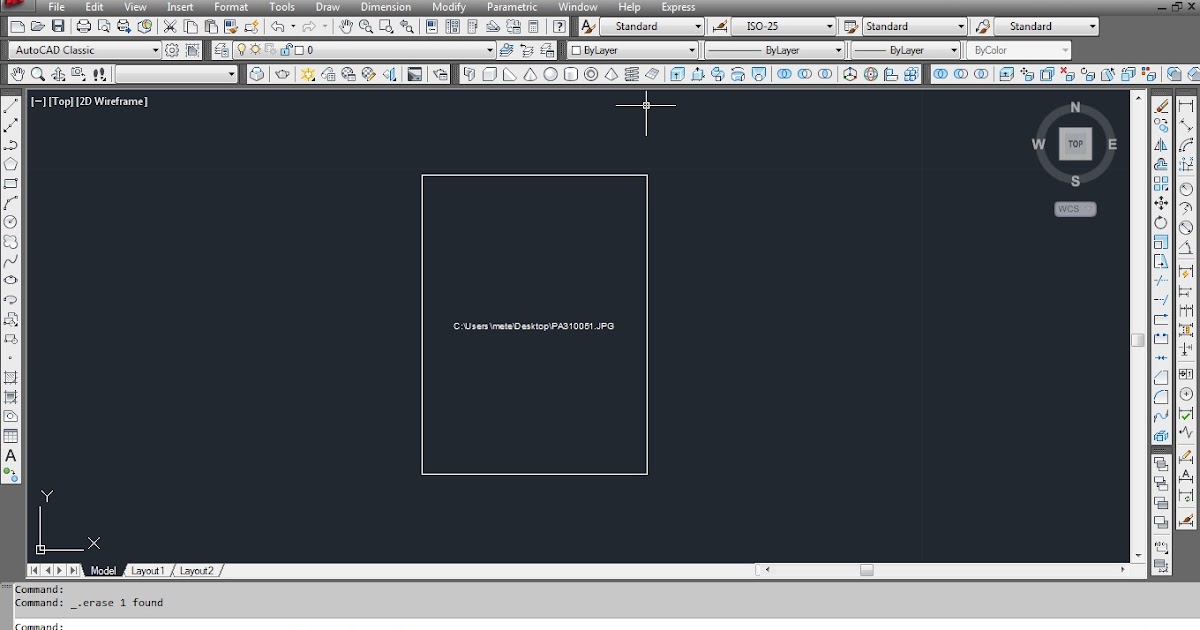Click the TOP face of the ViewCube

pos(1075,144)
